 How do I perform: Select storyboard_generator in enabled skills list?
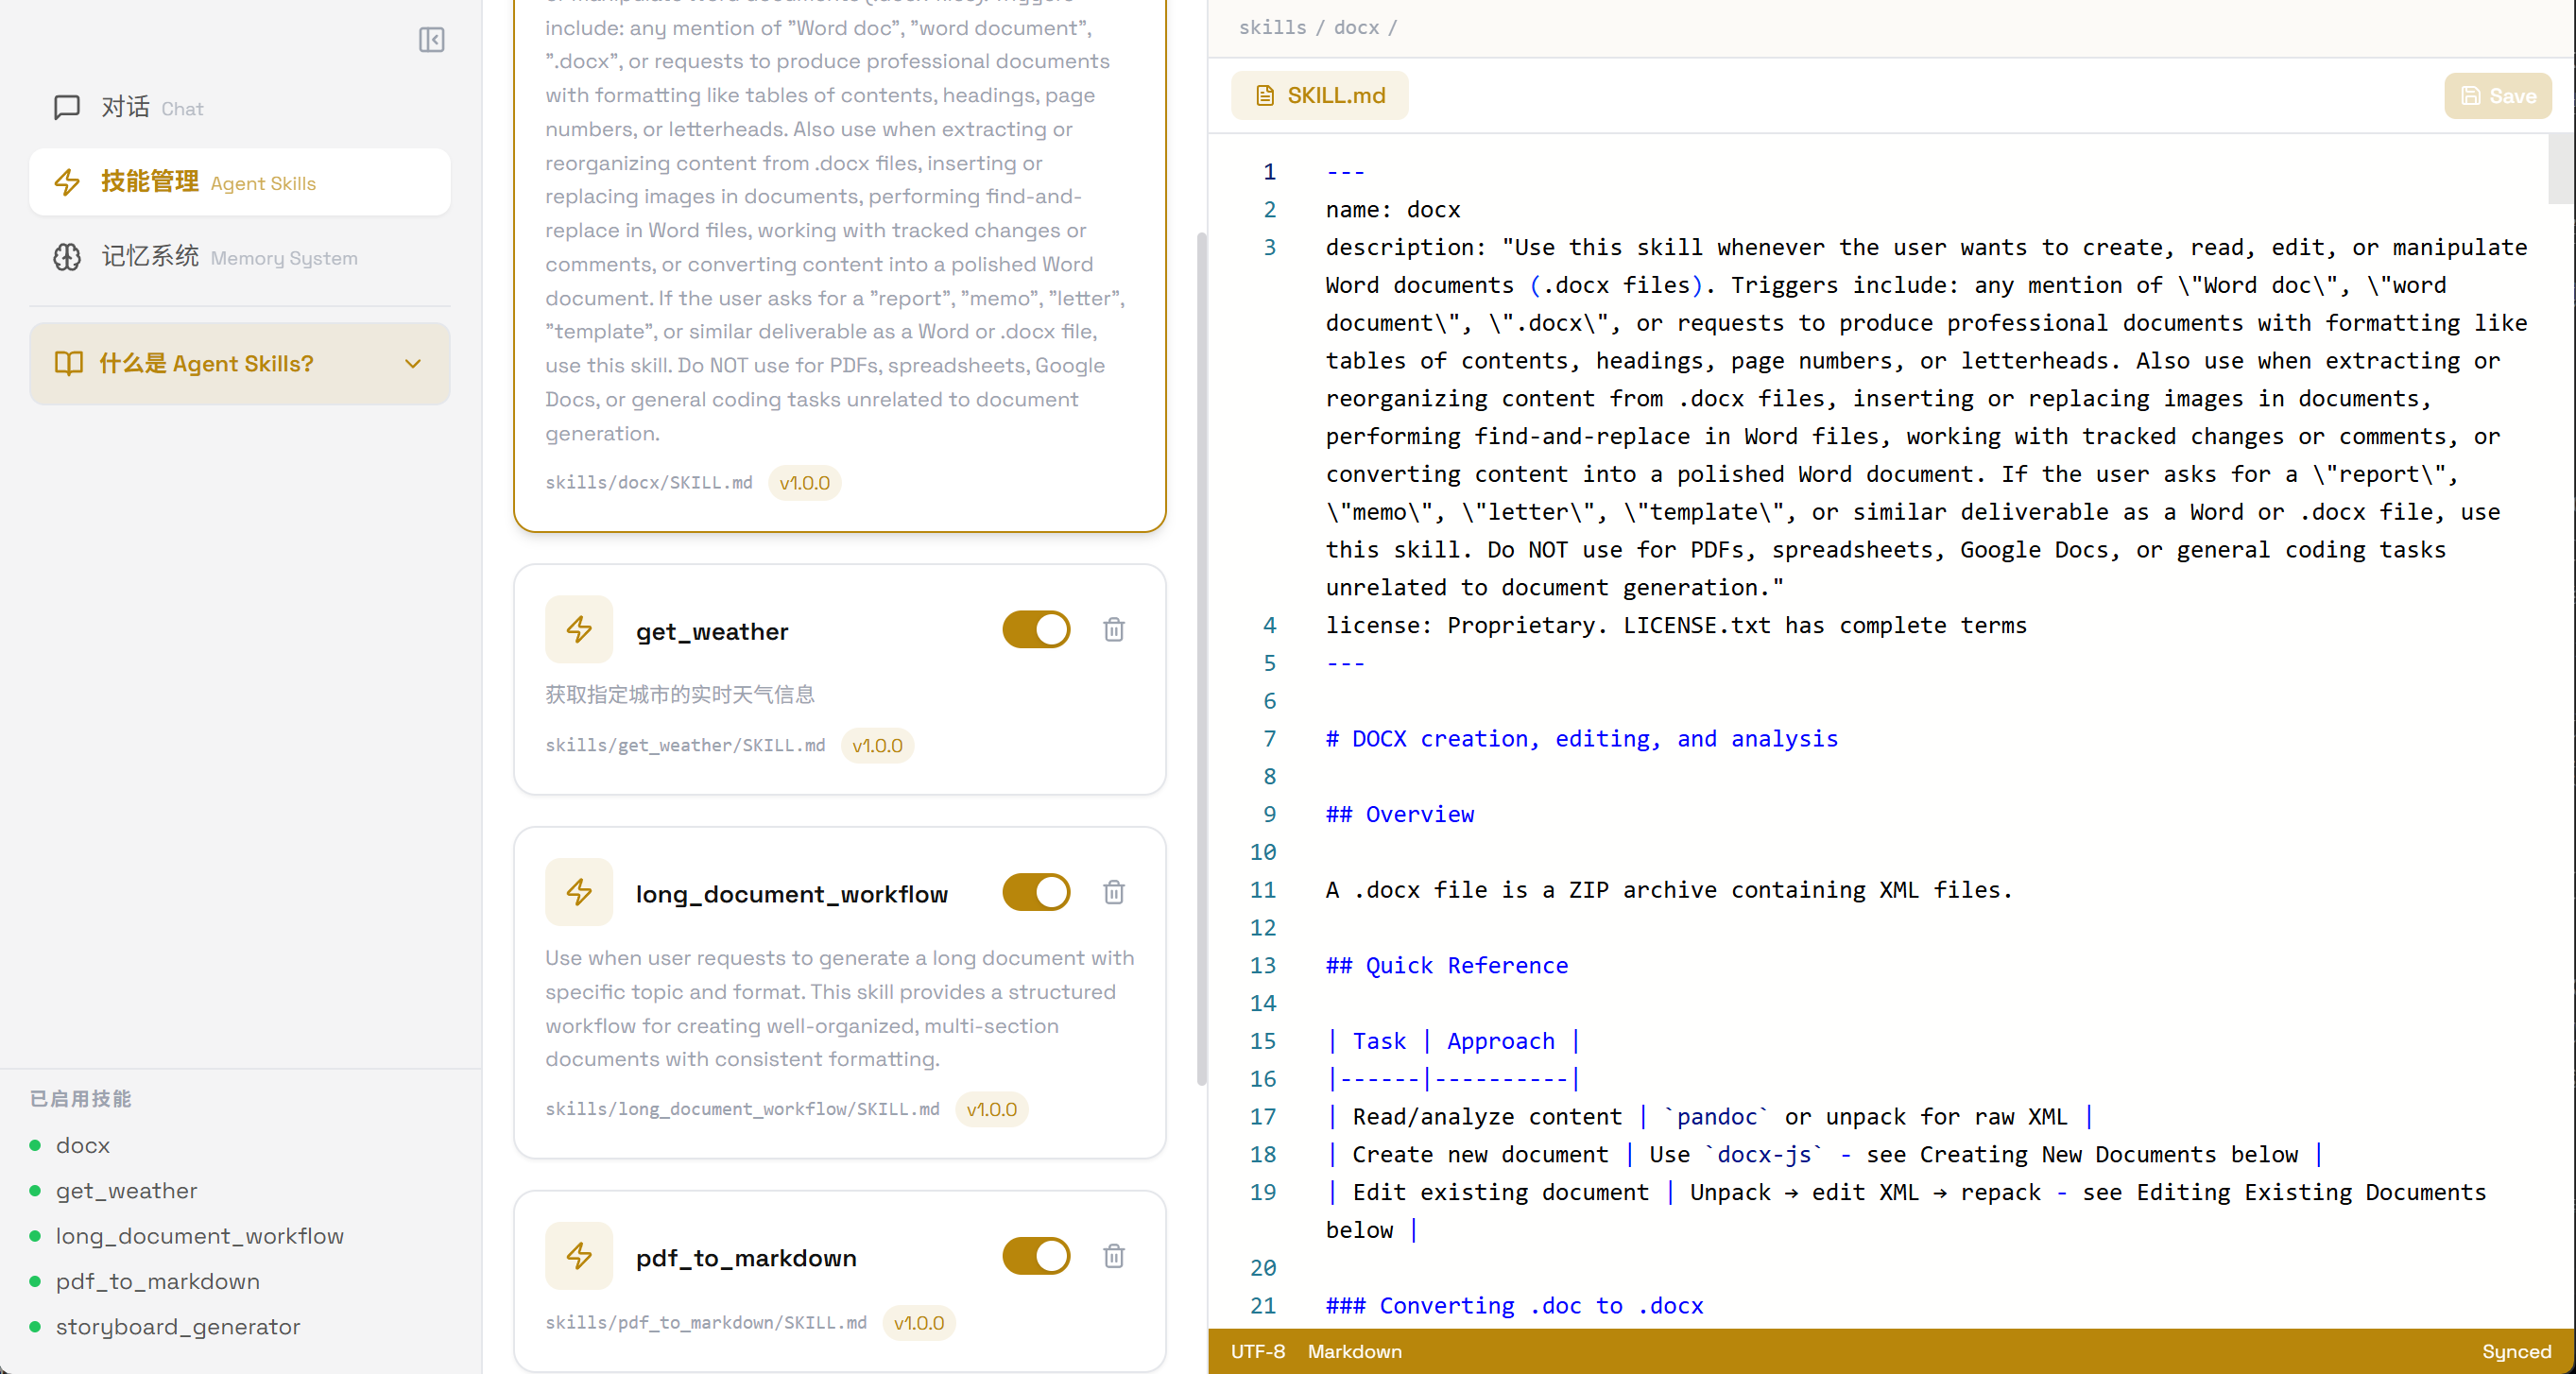pos(178,1326)
